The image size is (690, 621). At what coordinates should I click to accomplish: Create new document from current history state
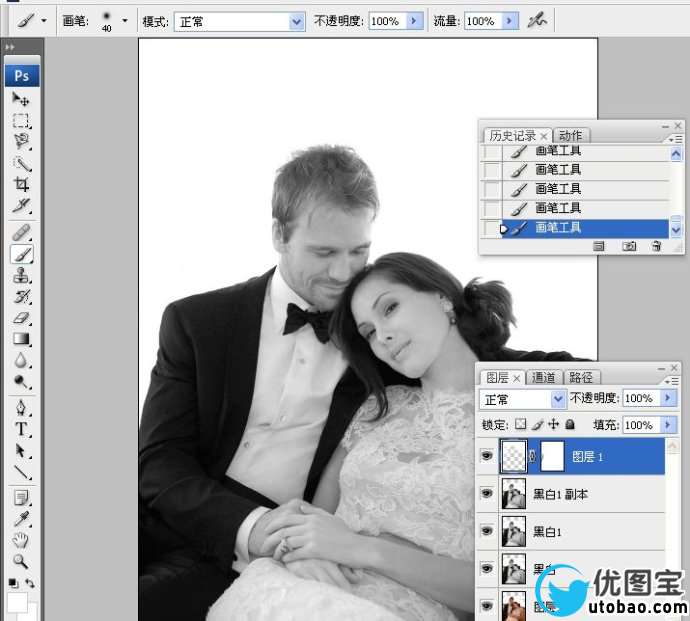[598, 246]
